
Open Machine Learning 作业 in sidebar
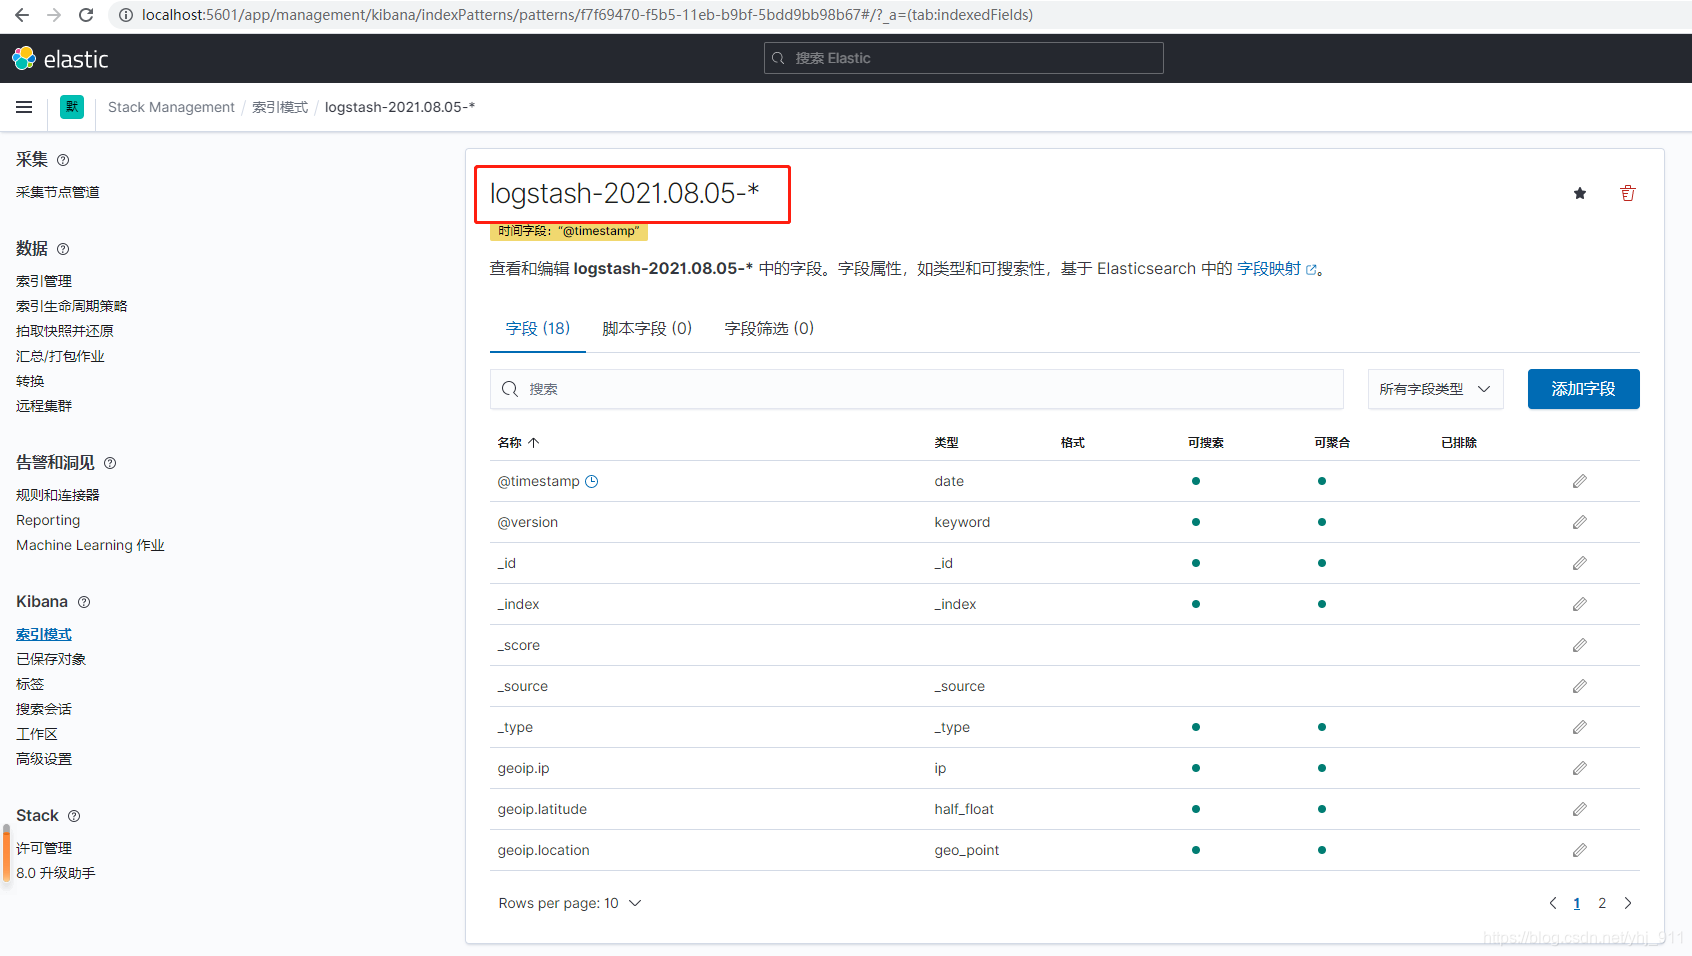[x=90, y=545]
